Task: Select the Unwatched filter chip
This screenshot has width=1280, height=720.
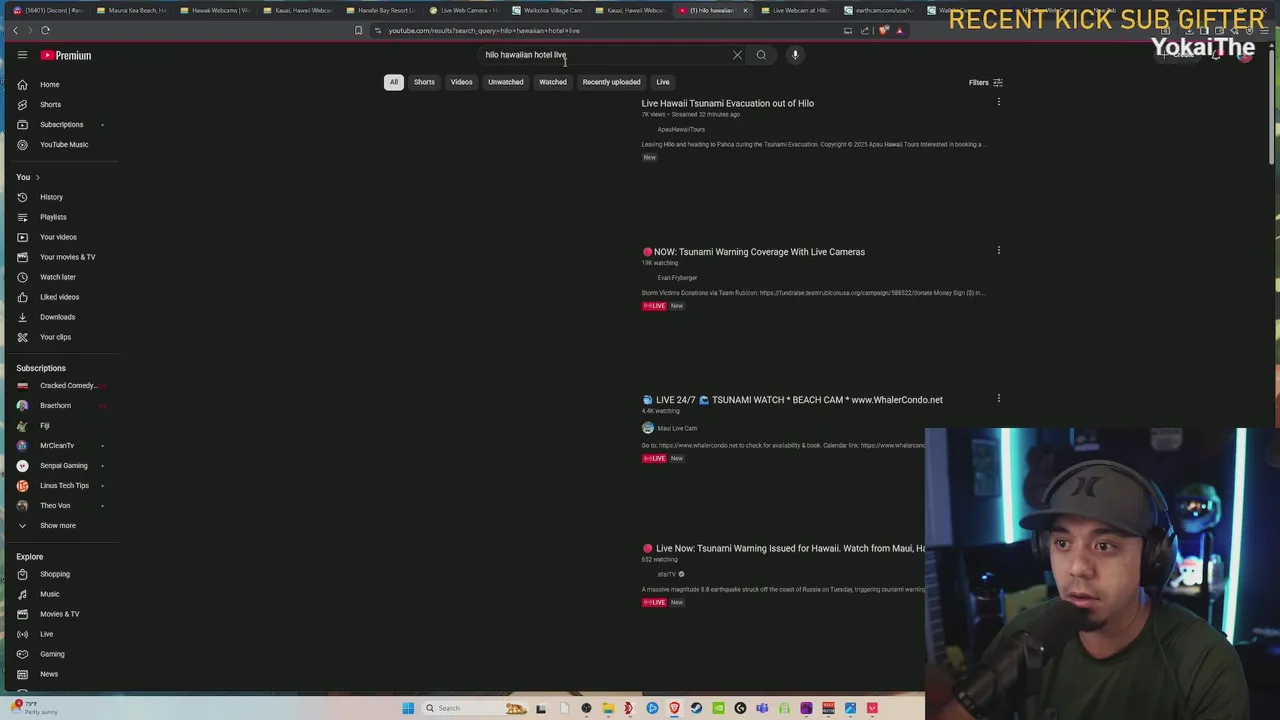Action: tap(505, 82)
